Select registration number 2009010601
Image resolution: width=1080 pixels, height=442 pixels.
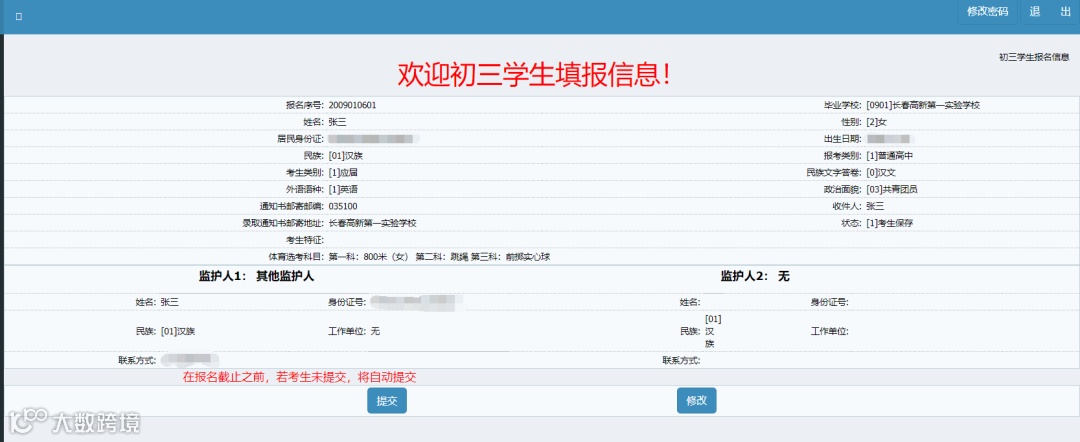[353, 105]
